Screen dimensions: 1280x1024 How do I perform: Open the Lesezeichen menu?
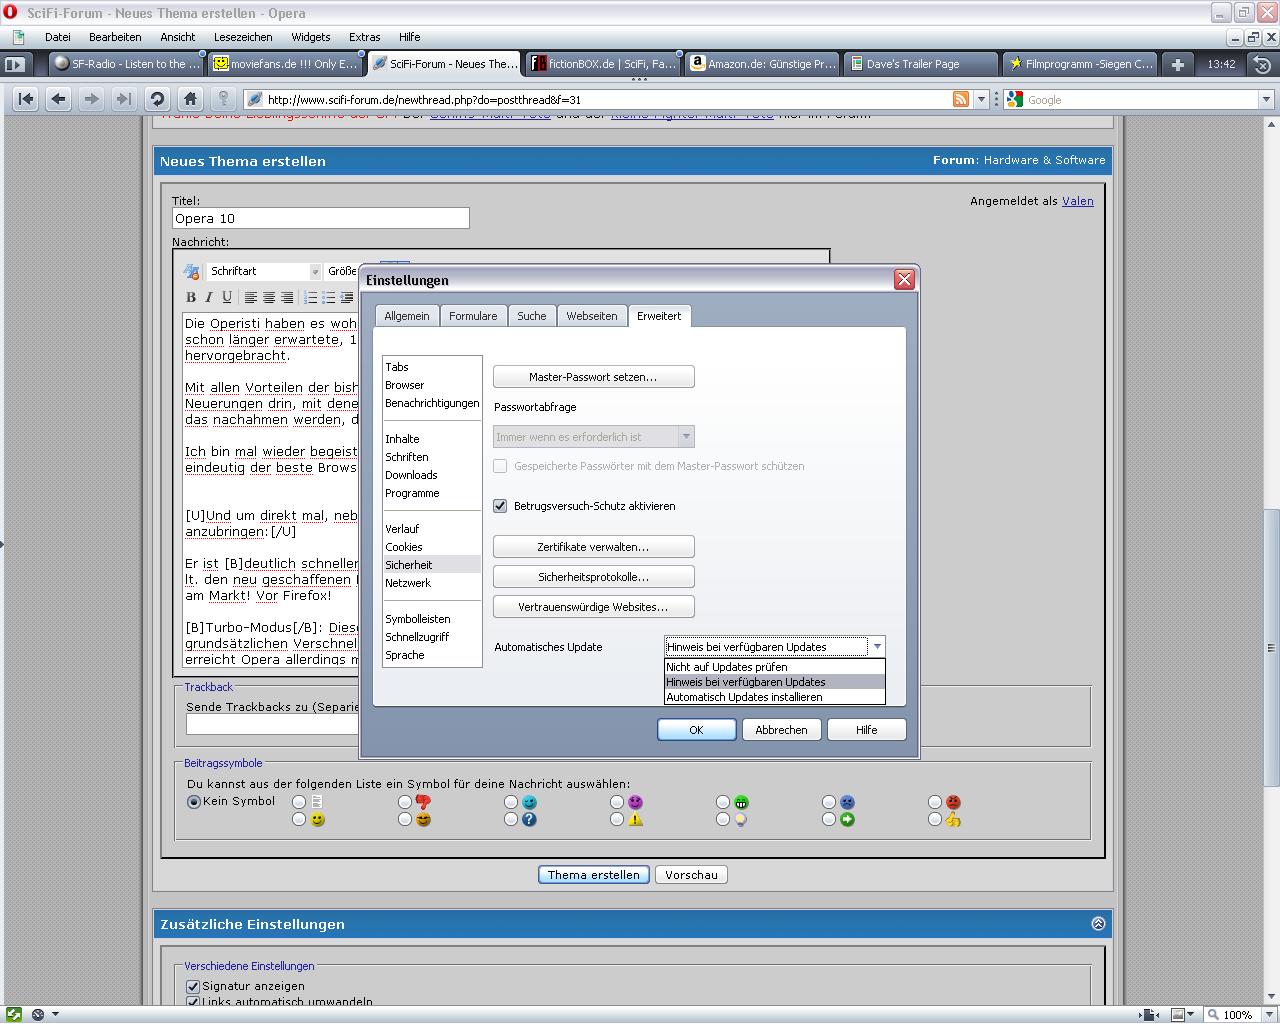click(x=243, y=37)
